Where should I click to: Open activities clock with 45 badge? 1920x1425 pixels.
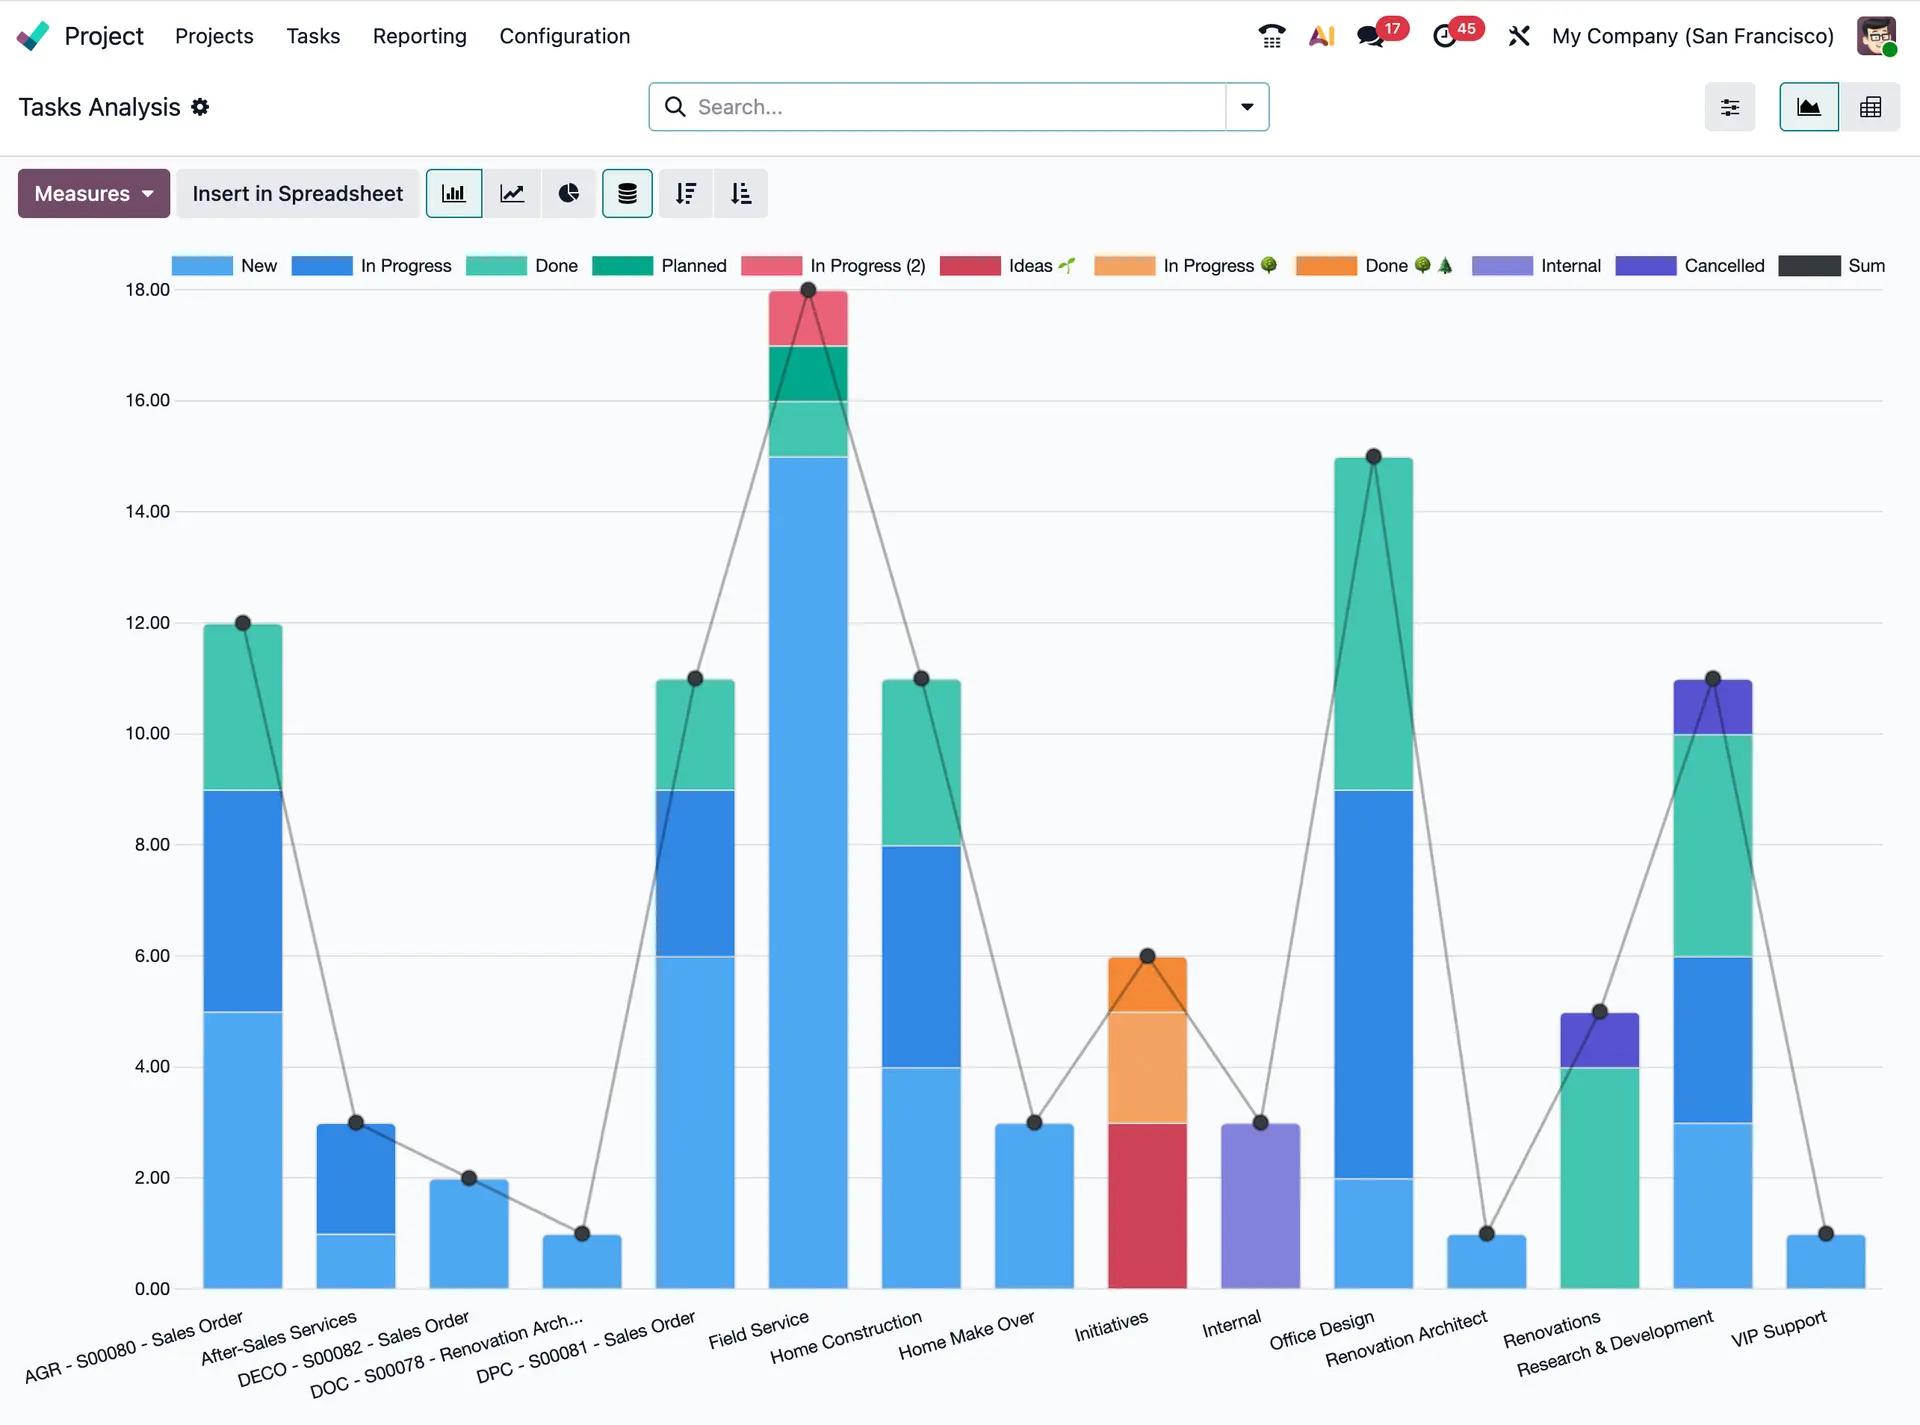(1444, 36)
